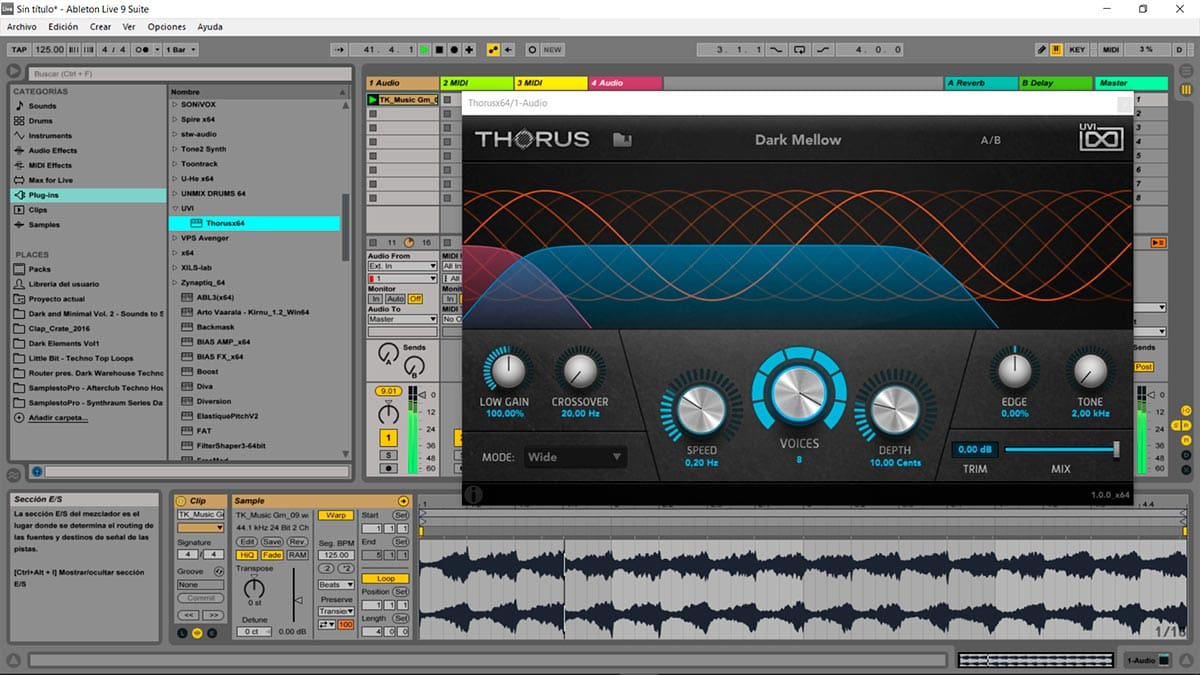The width and height of the screenshot is (1200, 675).
Task: Click the Punch-In switch icon
Action: click(774, 49)
